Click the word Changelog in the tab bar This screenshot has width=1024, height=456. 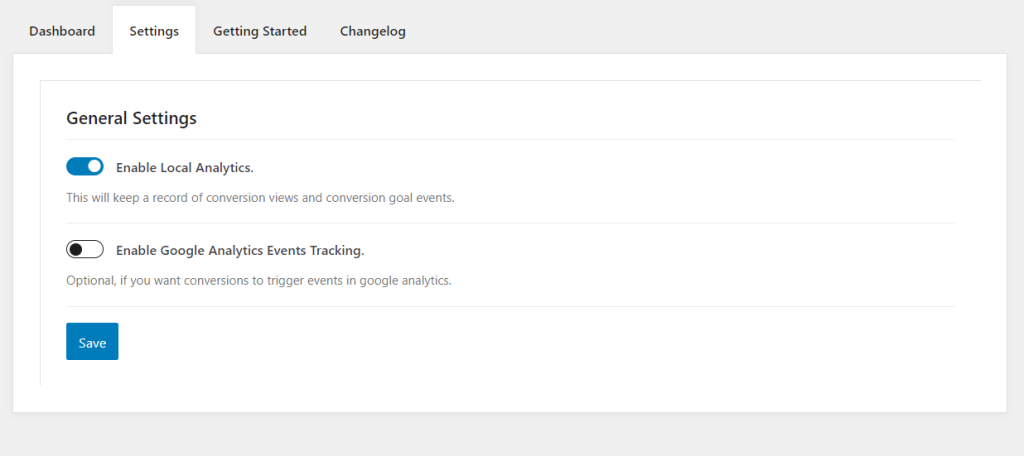[373, 31]
